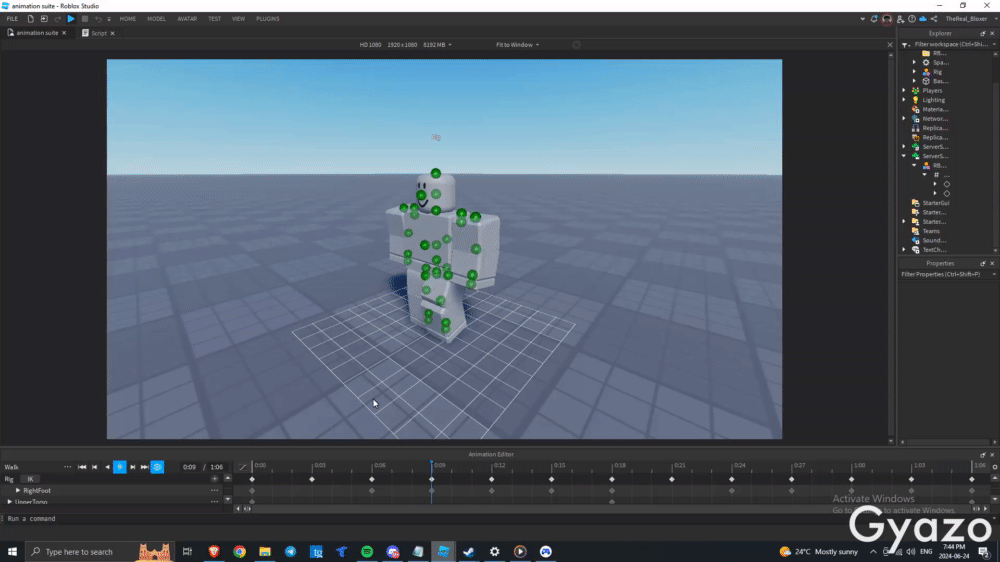
Task: Click the open/import file icon in the toolbar
Action: click(x=44, y=18)
